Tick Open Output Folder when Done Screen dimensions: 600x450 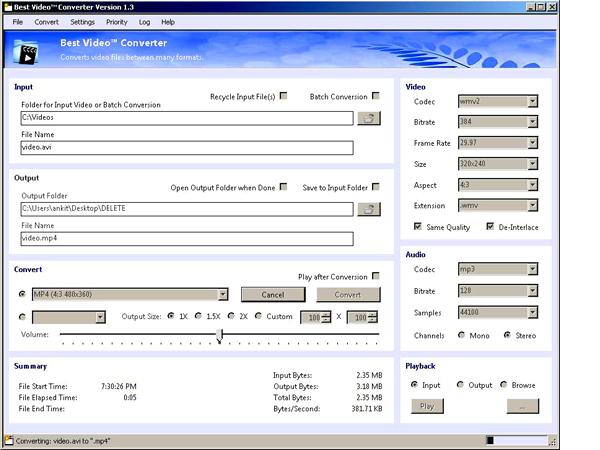pyautogui.click(x=284, y=187)
